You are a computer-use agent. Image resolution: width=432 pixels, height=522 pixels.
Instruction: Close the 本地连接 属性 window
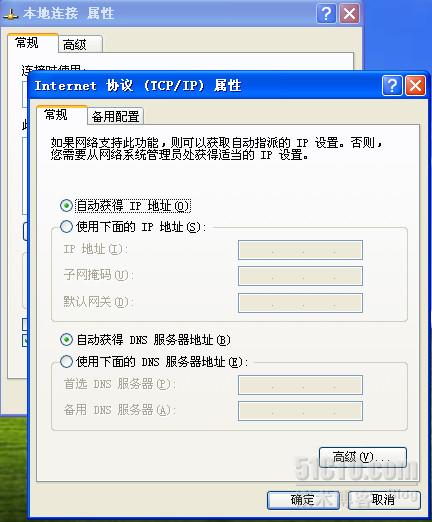(349, 14)
